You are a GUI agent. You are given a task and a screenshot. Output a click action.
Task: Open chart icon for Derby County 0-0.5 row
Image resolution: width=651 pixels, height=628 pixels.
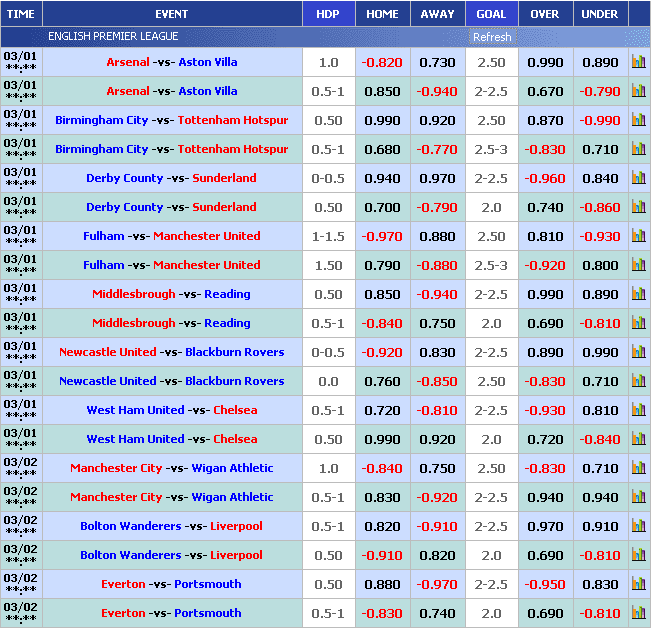(x=639, y=178)
